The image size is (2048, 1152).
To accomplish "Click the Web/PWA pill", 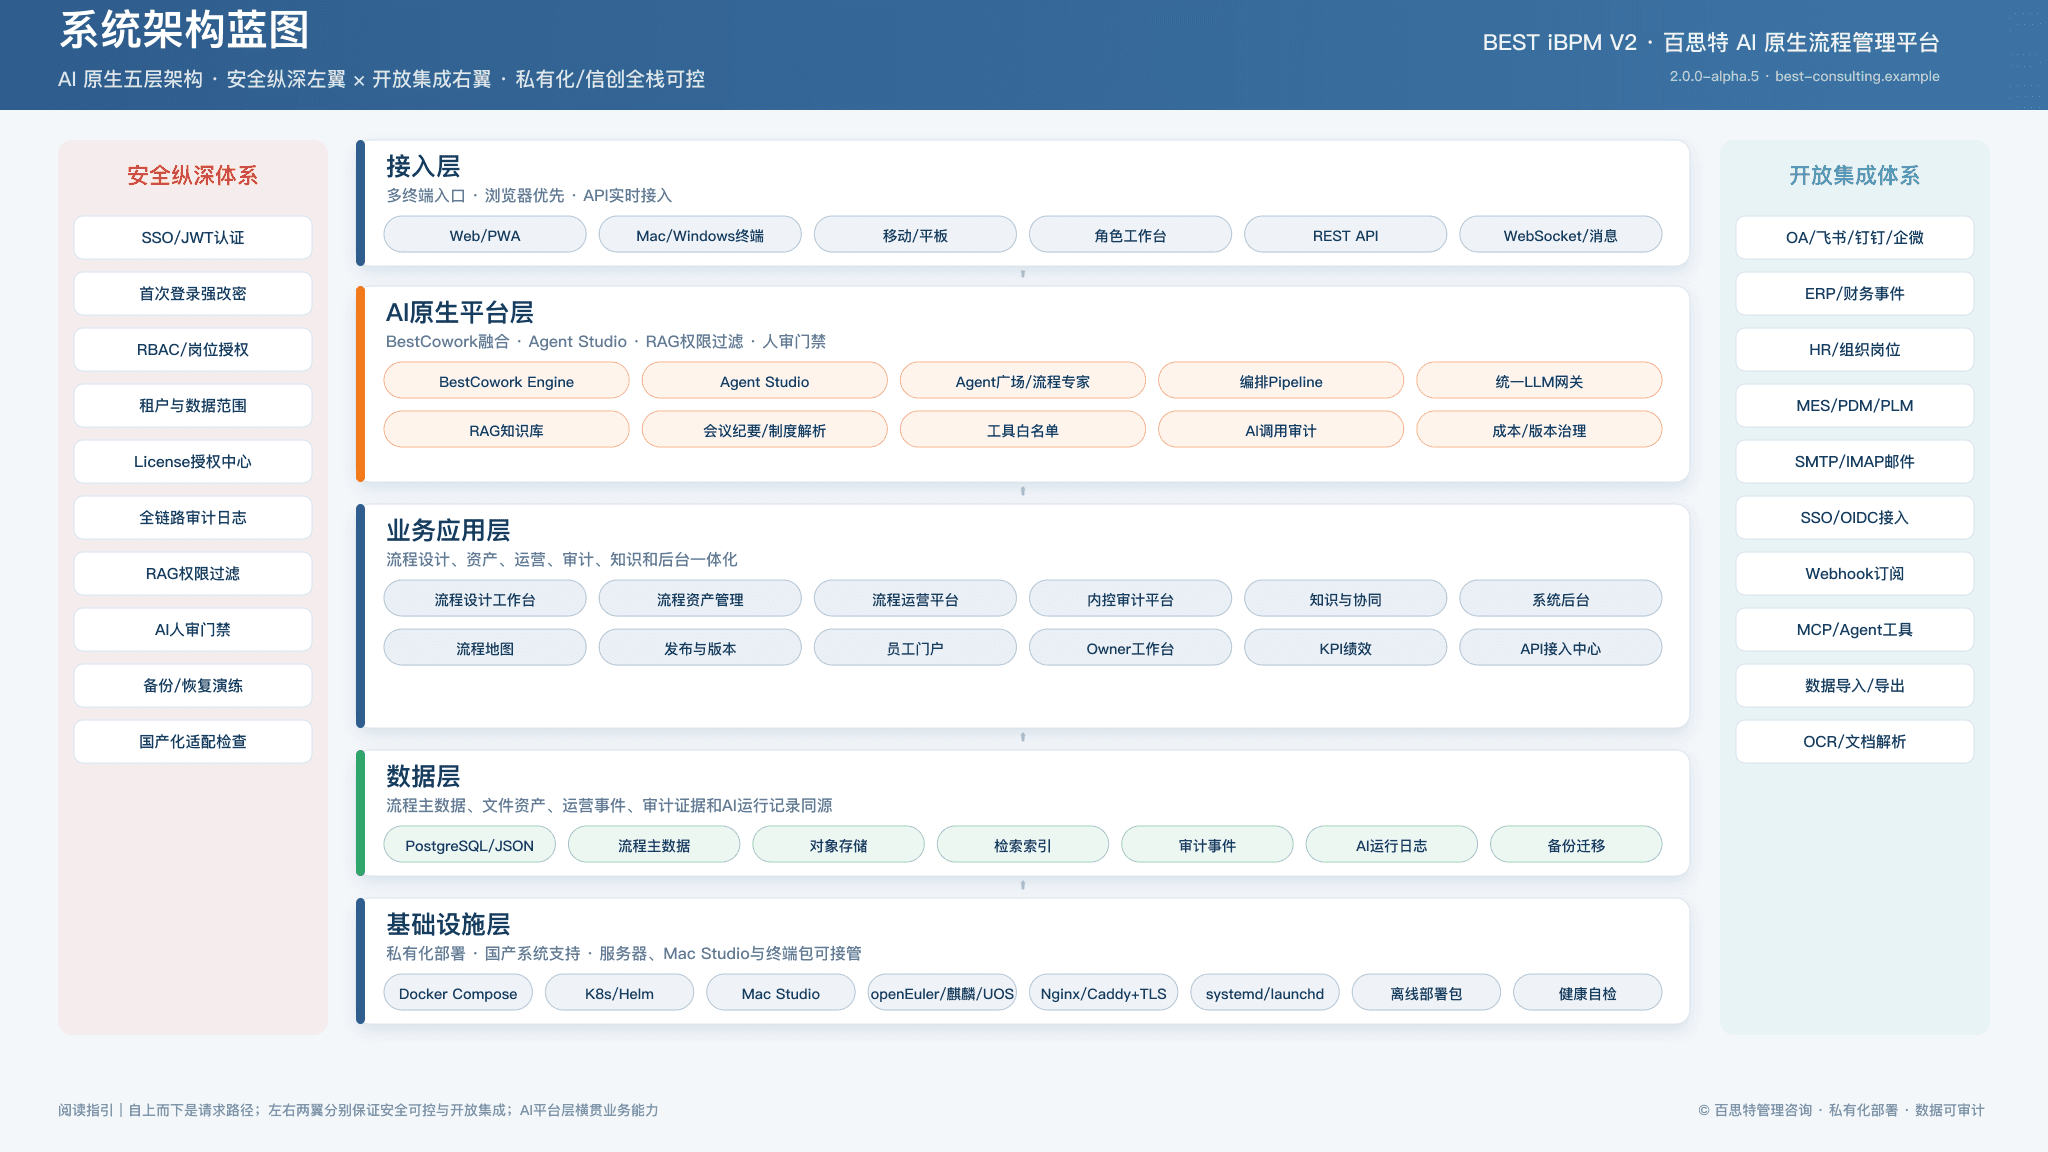I will coord(485,235).
